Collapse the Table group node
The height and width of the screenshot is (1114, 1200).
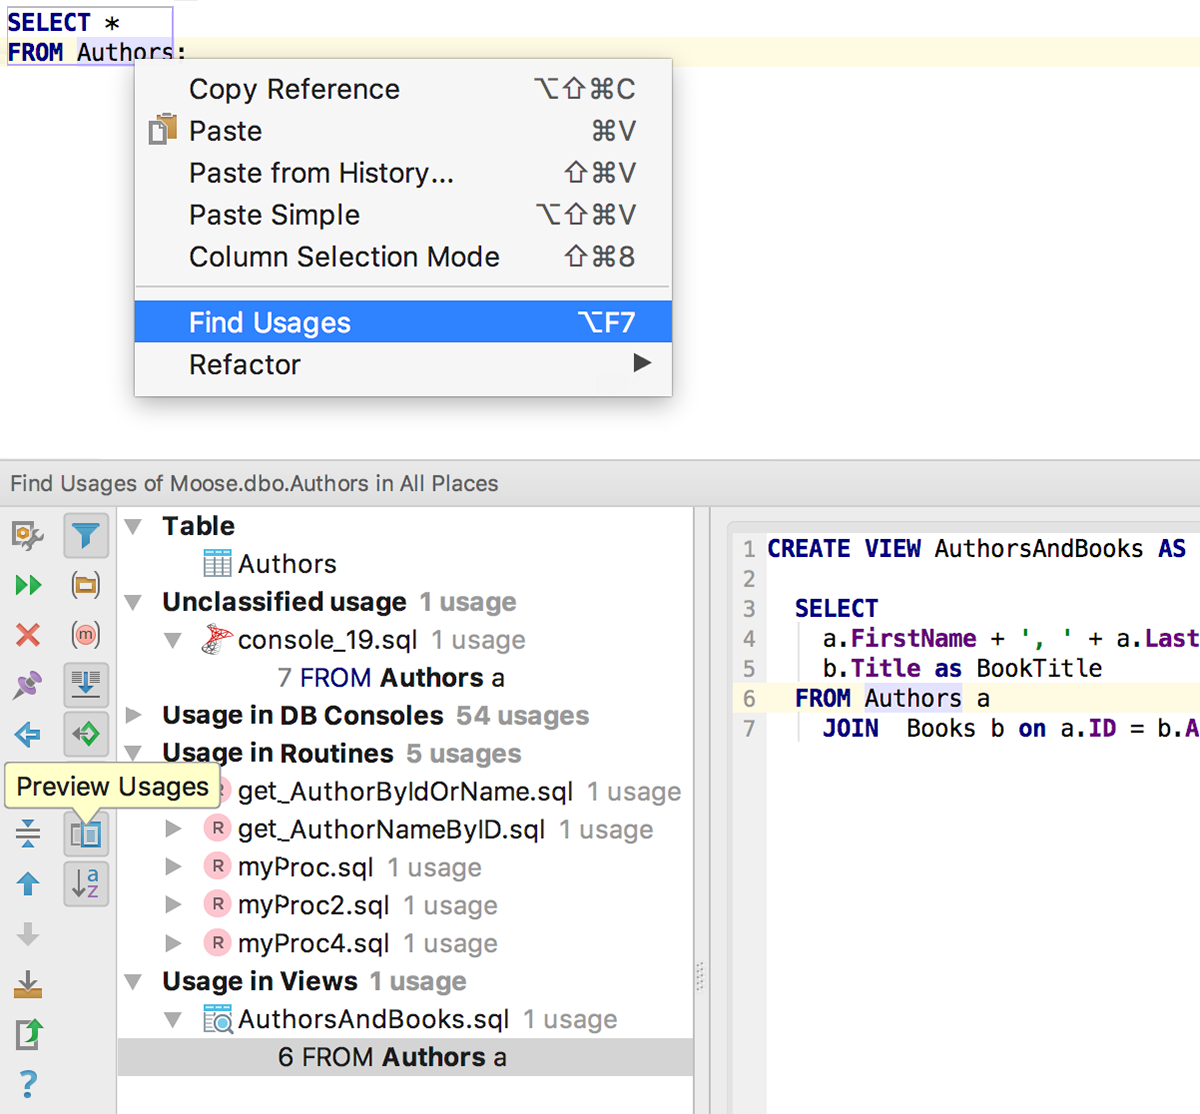coord(133,526)
